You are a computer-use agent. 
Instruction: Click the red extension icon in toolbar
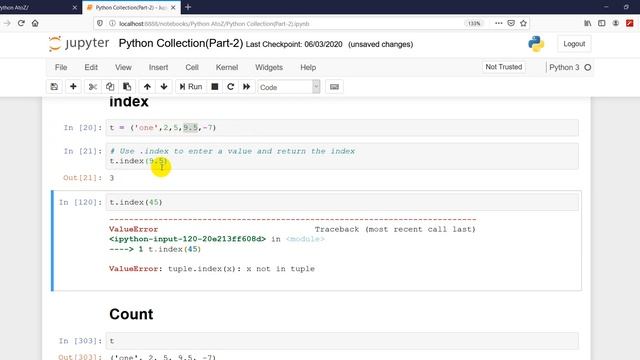(x=629, y=23)
